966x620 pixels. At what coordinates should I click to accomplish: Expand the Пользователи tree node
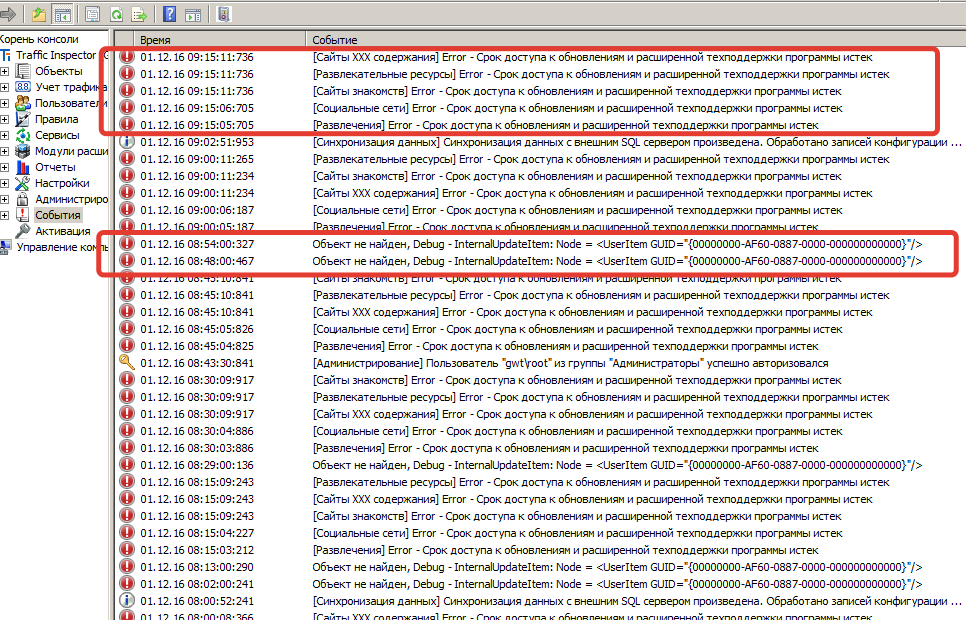4,104
